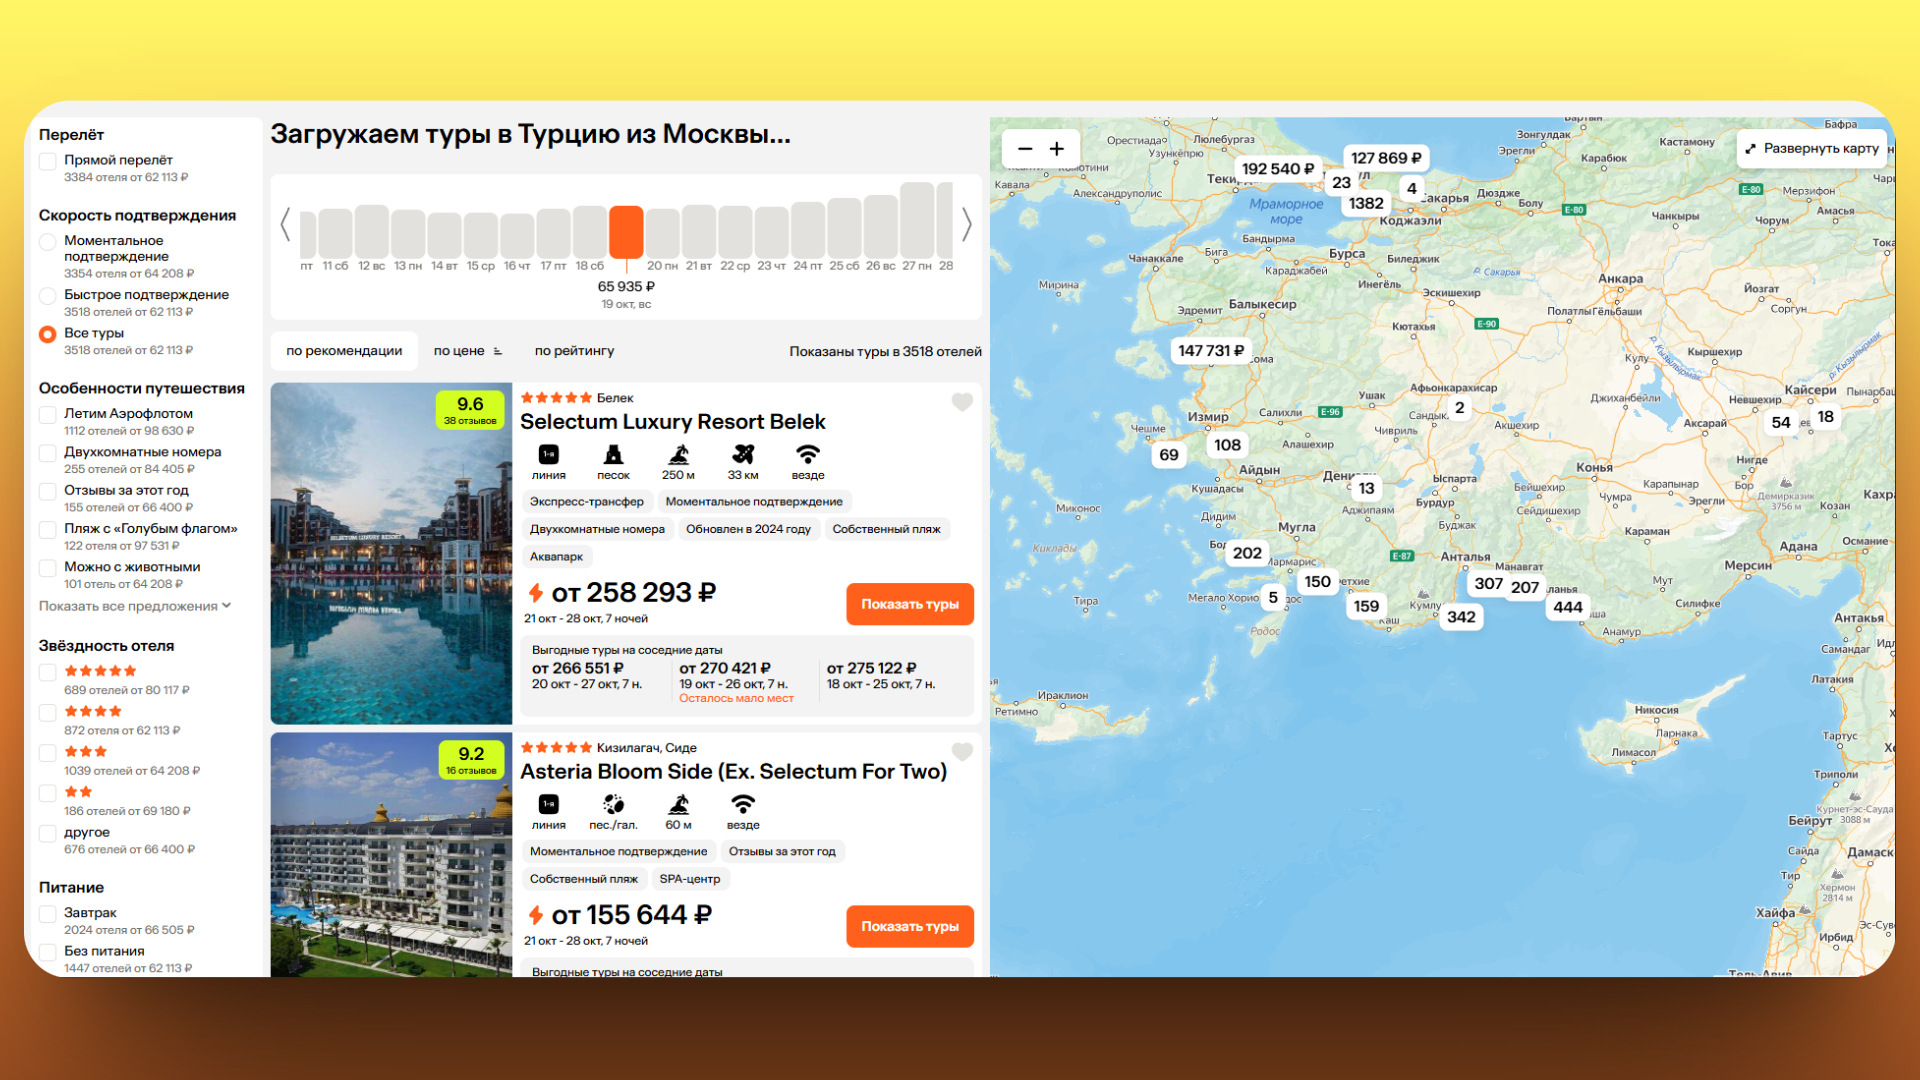The image size is (1920, 1080).
Task: Click 'Показать туры' for Selectum Luxury Resort
Action: tap(909, 604)
